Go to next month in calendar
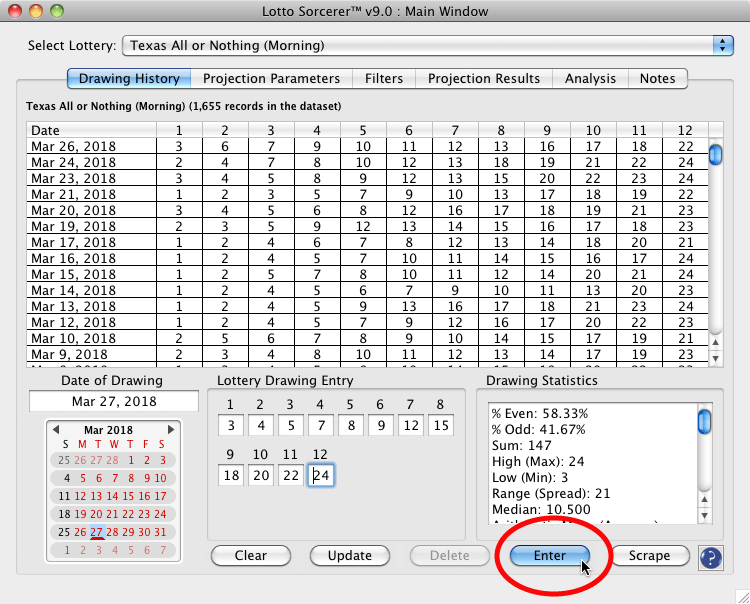The image size is (750, 604). (171, 429)
